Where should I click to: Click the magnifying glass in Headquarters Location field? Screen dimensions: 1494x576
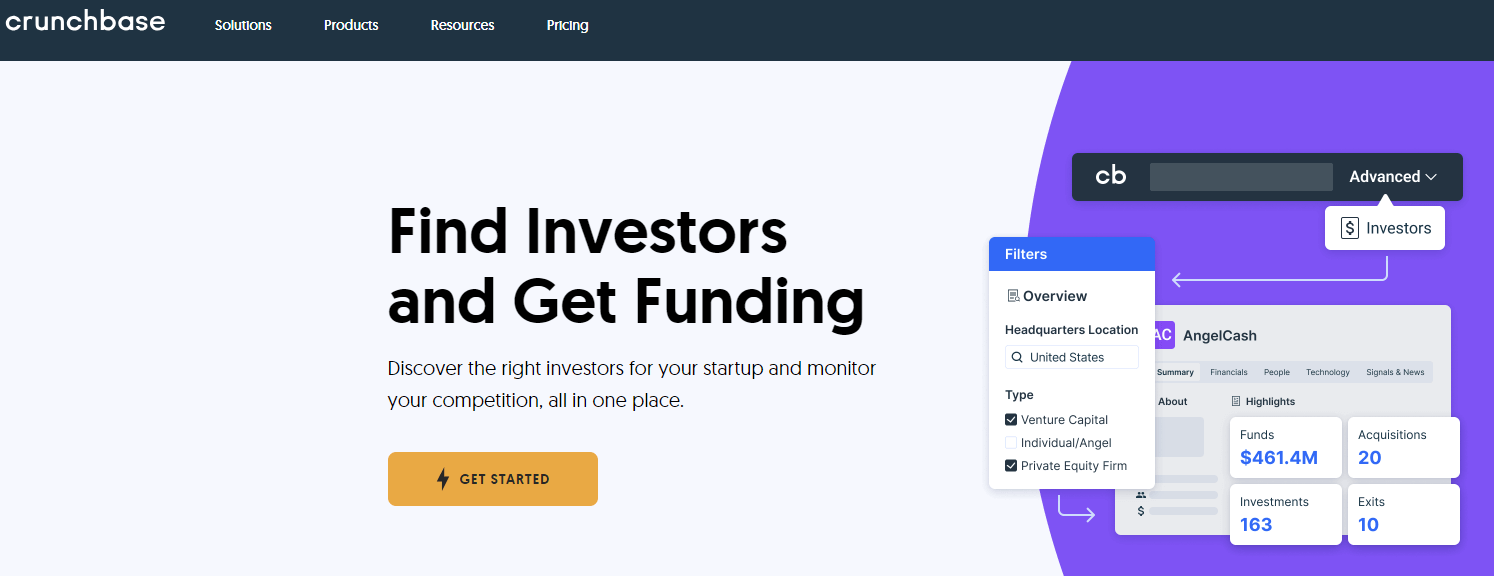(1017, 357)
